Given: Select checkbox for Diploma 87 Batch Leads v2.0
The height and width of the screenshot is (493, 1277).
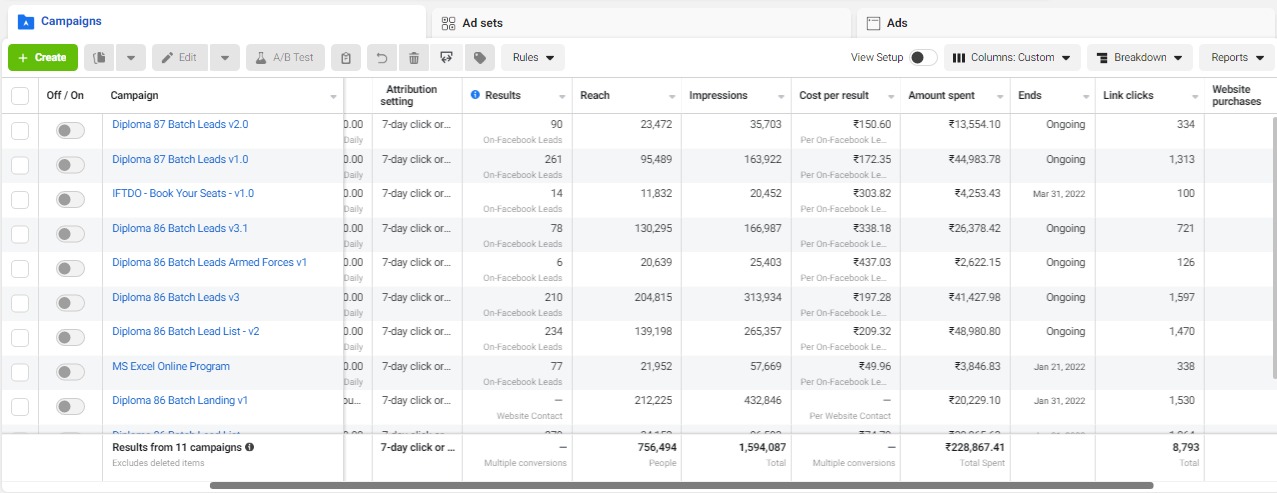Looking at the screenshot, I should pyautogui.click(x=20, y=131).
